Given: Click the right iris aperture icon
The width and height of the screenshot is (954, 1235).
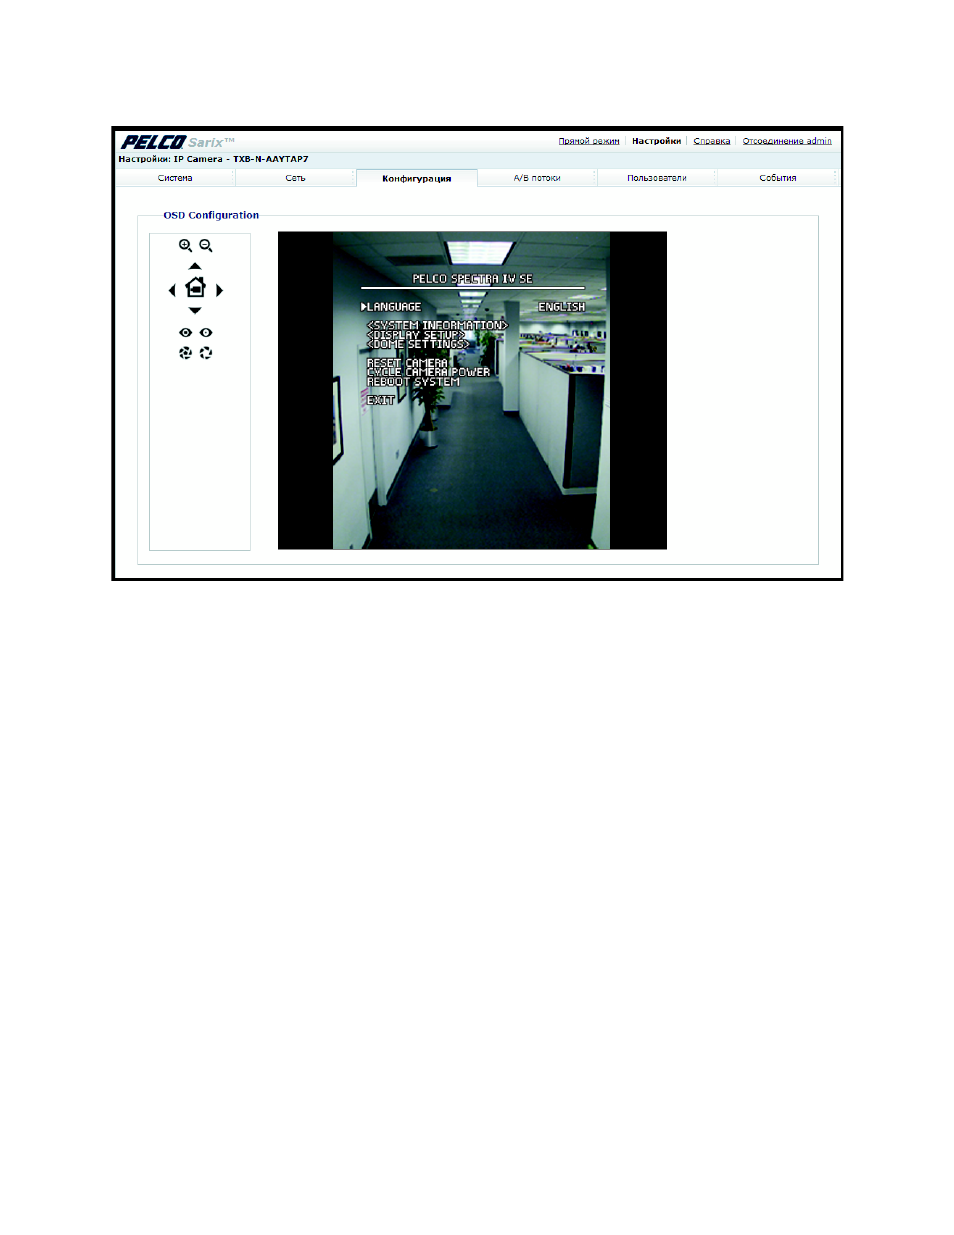Looking at the screenshot, I should tap(206, 353).
